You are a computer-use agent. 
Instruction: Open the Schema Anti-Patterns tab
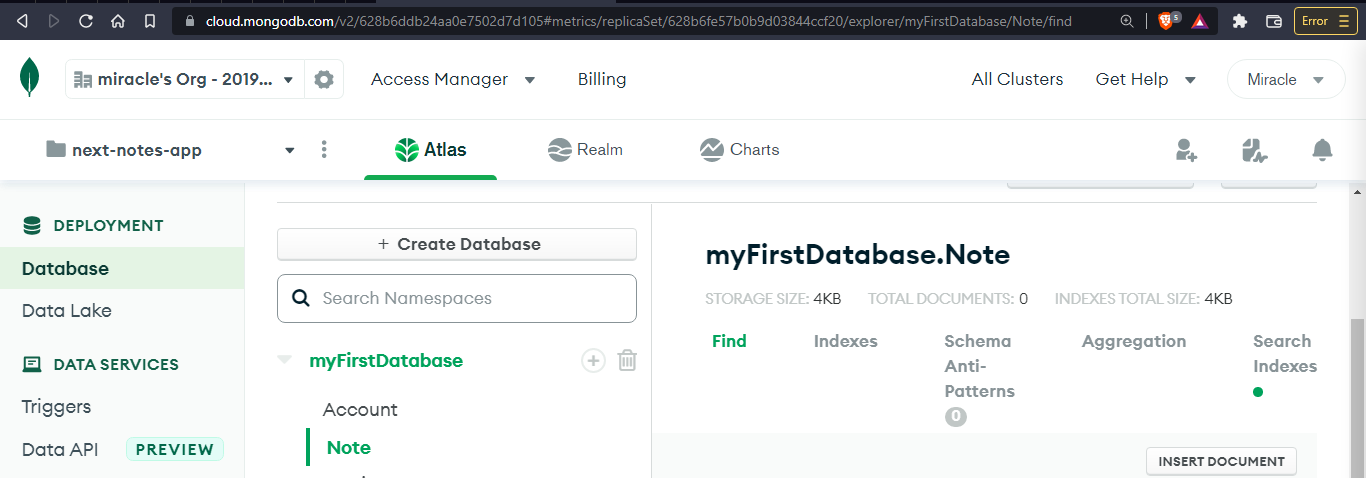coord(980,378)
